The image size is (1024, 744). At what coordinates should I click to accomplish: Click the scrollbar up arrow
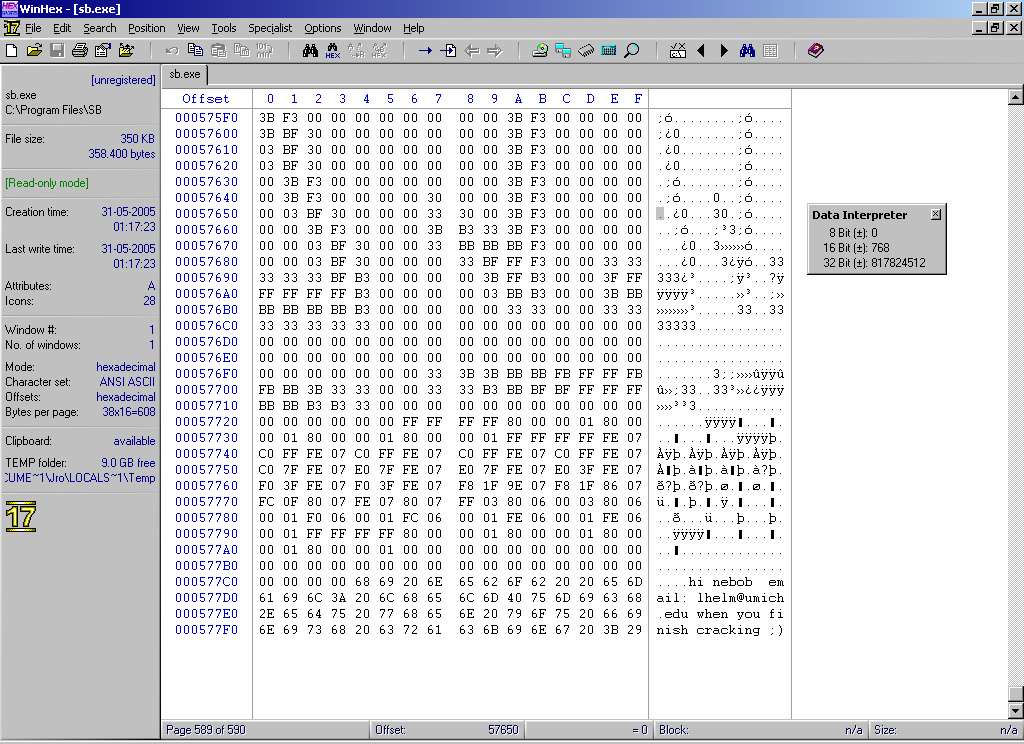click(1016, 97)
